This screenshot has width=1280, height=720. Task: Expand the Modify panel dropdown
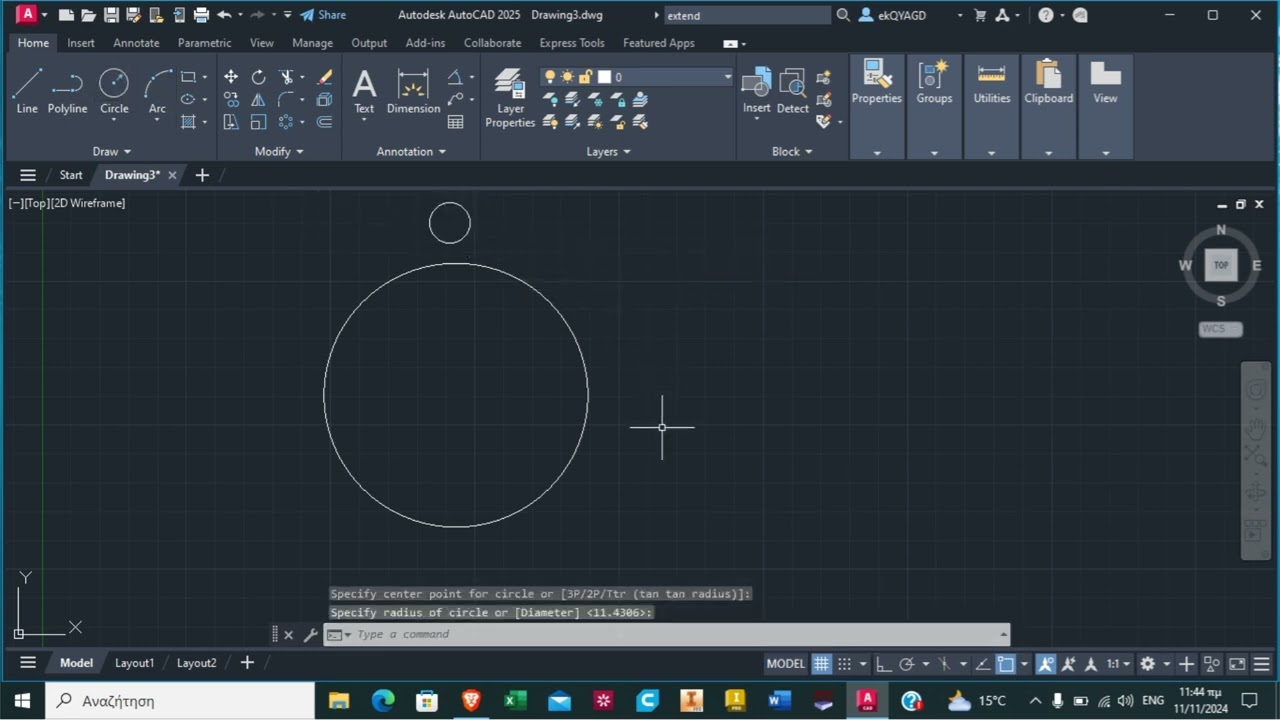coord(279,152)
